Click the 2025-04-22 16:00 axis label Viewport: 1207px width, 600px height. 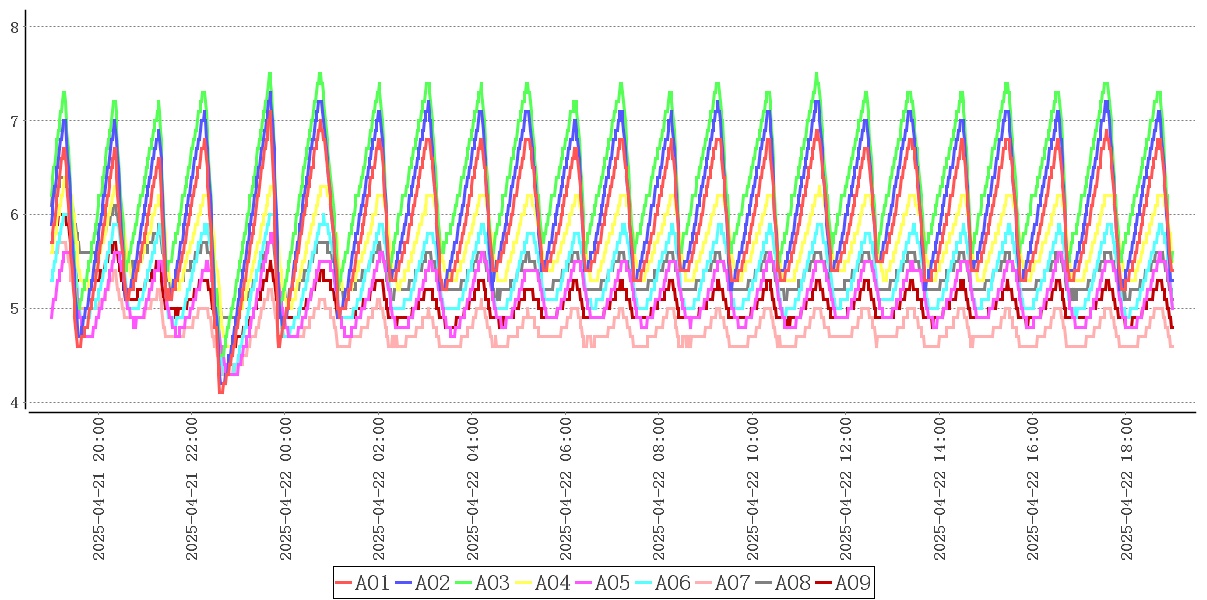[x=1033, y=489]
